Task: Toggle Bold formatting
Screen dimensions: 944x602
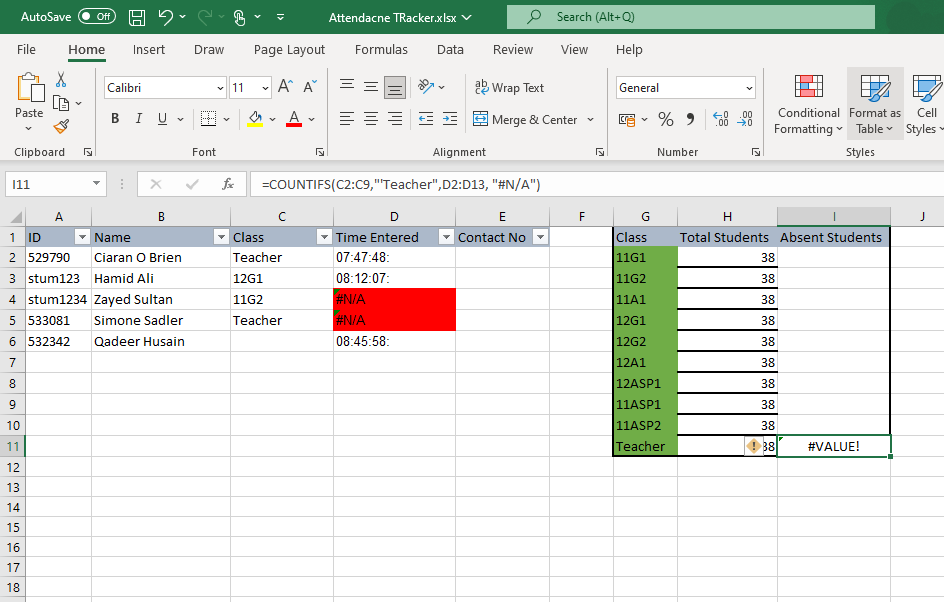Action: (114, 120)
